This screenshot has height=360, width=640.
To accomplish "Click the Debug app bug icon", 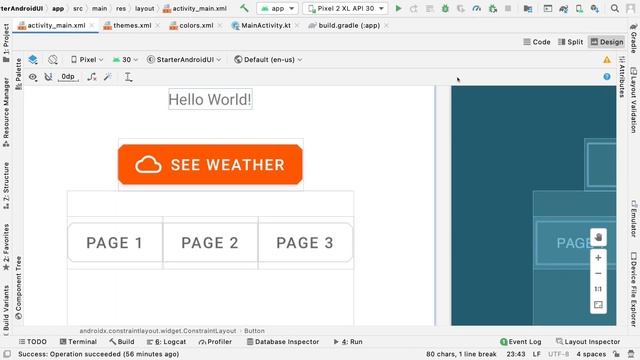I will tap(445, 8).
